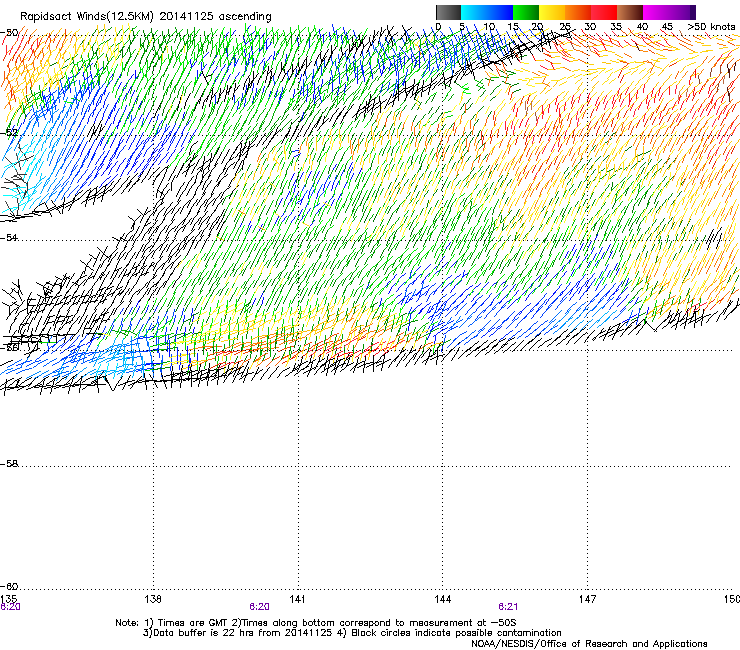
Task: Click the '141' longitude label
Action: pos(297,599)
